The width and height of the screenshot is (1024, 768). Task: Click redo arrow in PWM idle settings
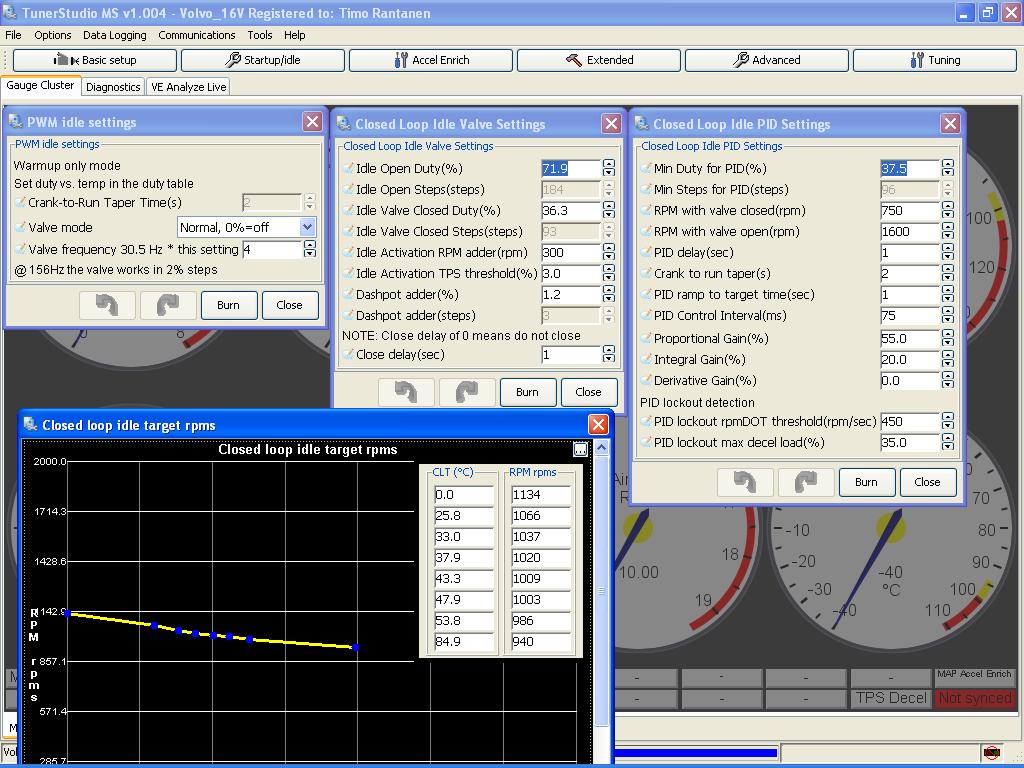[167, 305]
